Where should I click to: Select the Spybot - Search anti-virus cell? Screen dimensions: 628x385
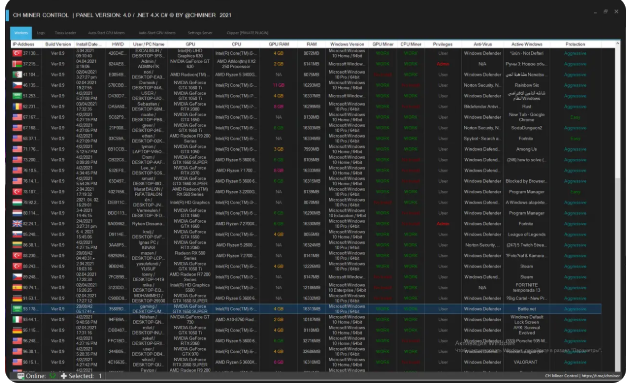[483, 139]
